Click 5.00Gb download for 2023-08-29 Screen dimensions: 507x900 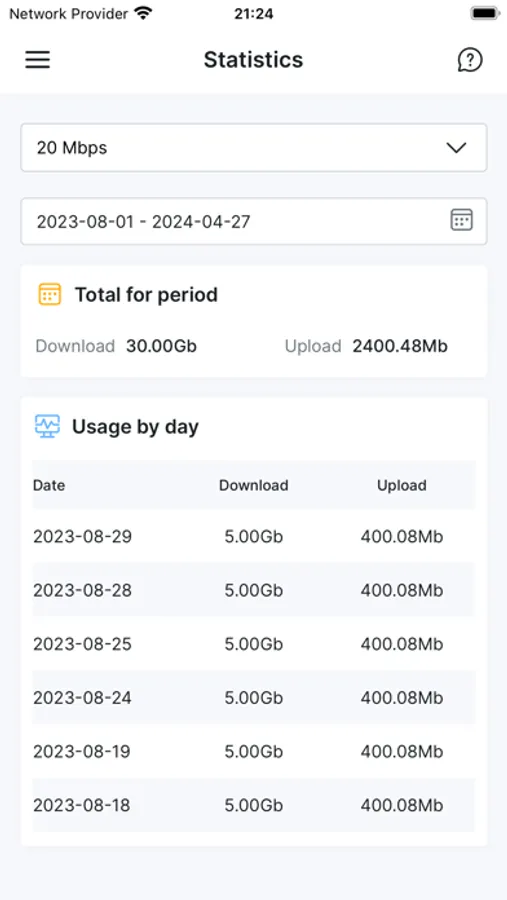pyautogui.click(x=254, y=537)
